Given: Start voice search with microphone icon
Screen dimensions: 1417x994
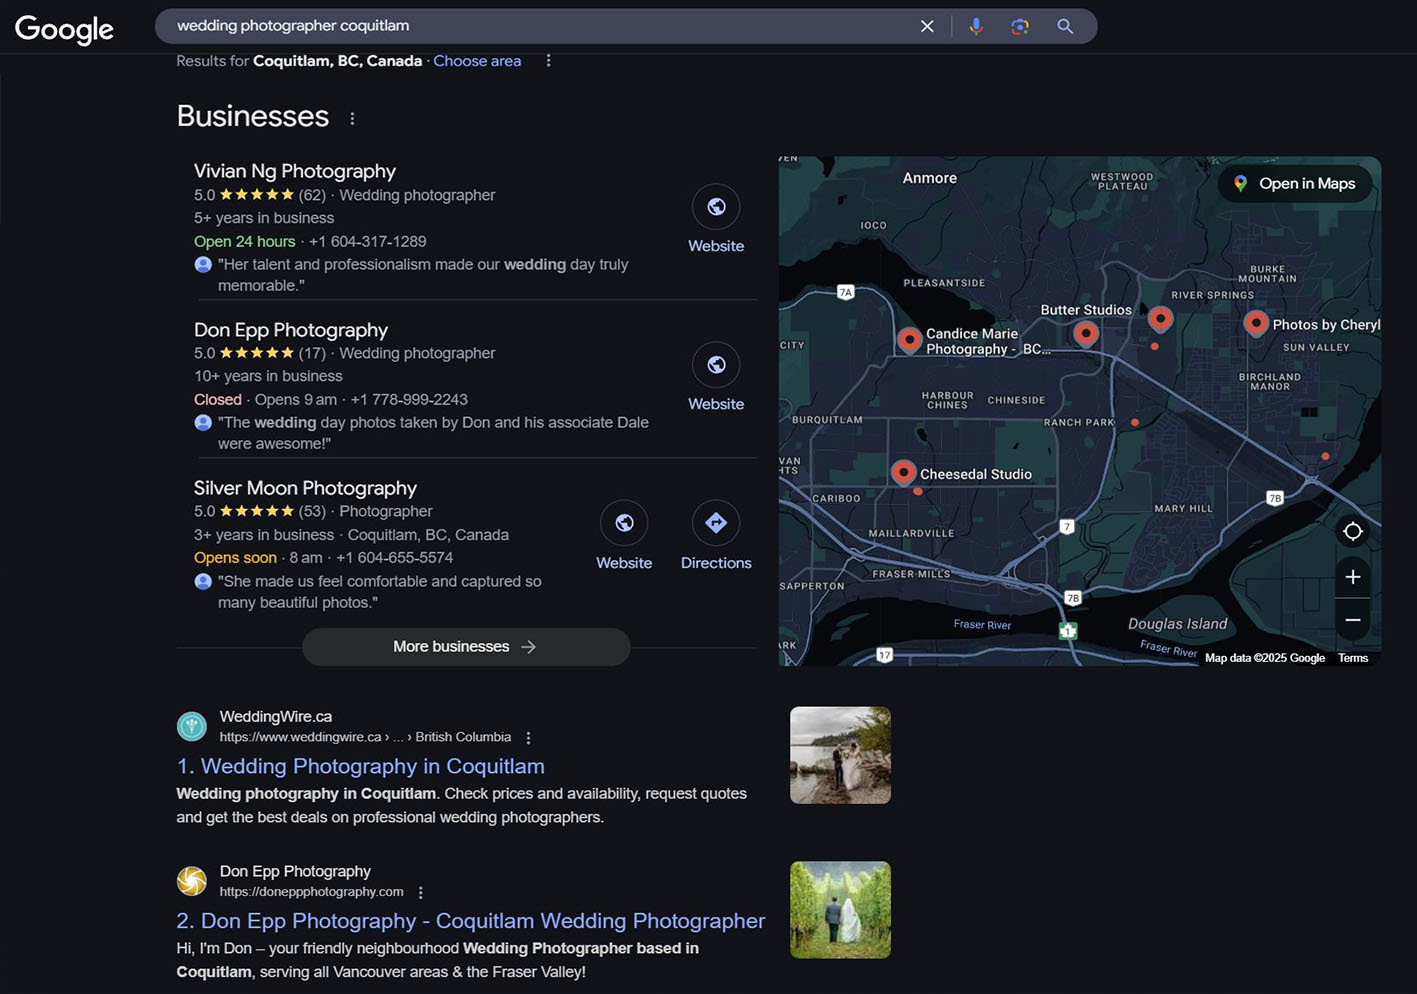Looking at the screenshot, I should (976, 26).
